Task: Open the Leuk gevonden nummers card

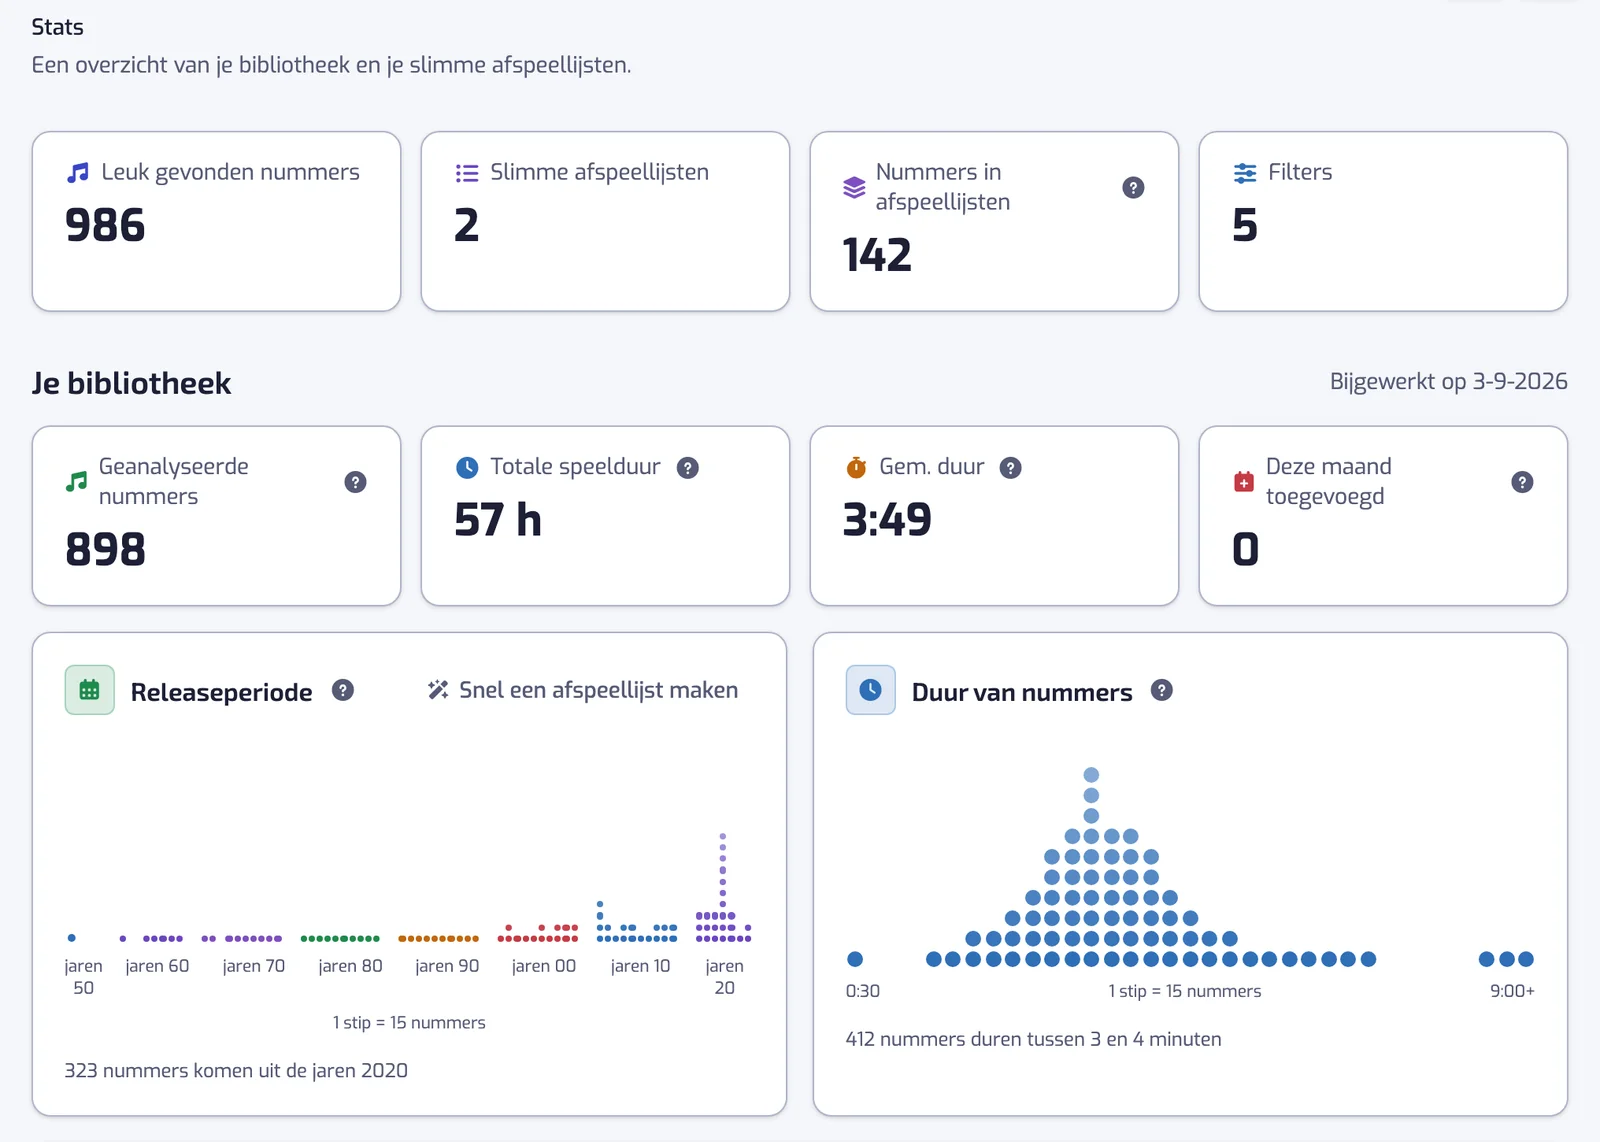Action: click(x=217, y=221)
